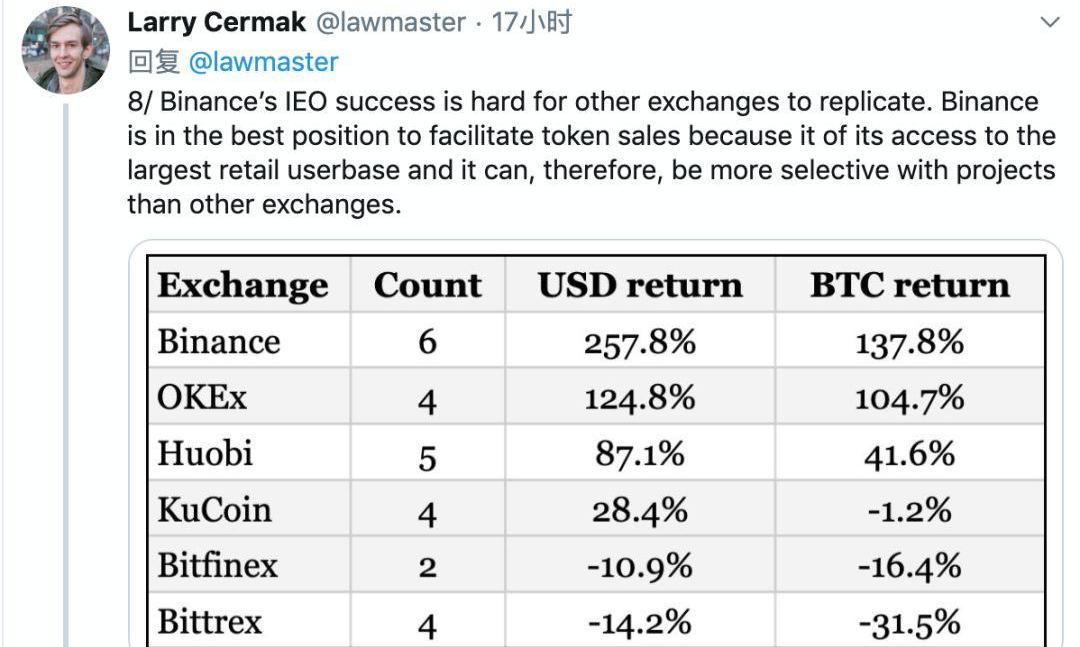Viewport: 1080px width, 647px height.
Task: Click the 17小时 tweet timestamp
Action: coord(531,22)
